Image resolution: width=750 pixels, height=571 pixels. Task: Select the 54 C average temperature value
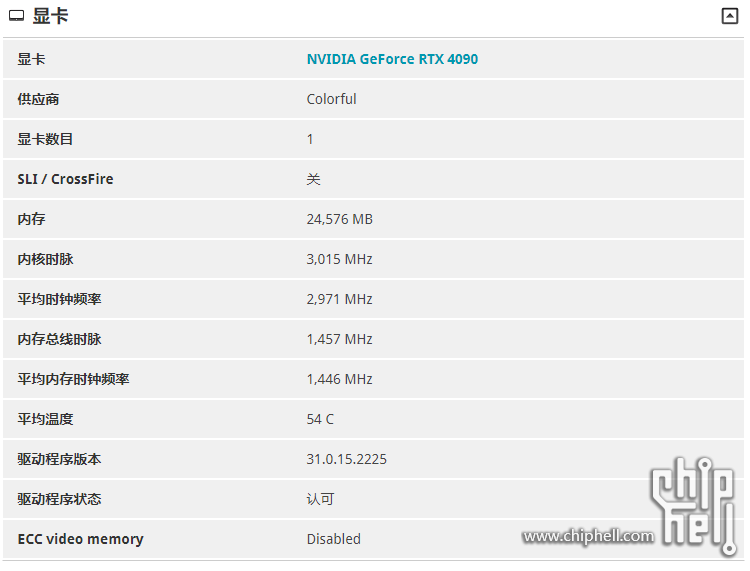click(x=320, y=419)
